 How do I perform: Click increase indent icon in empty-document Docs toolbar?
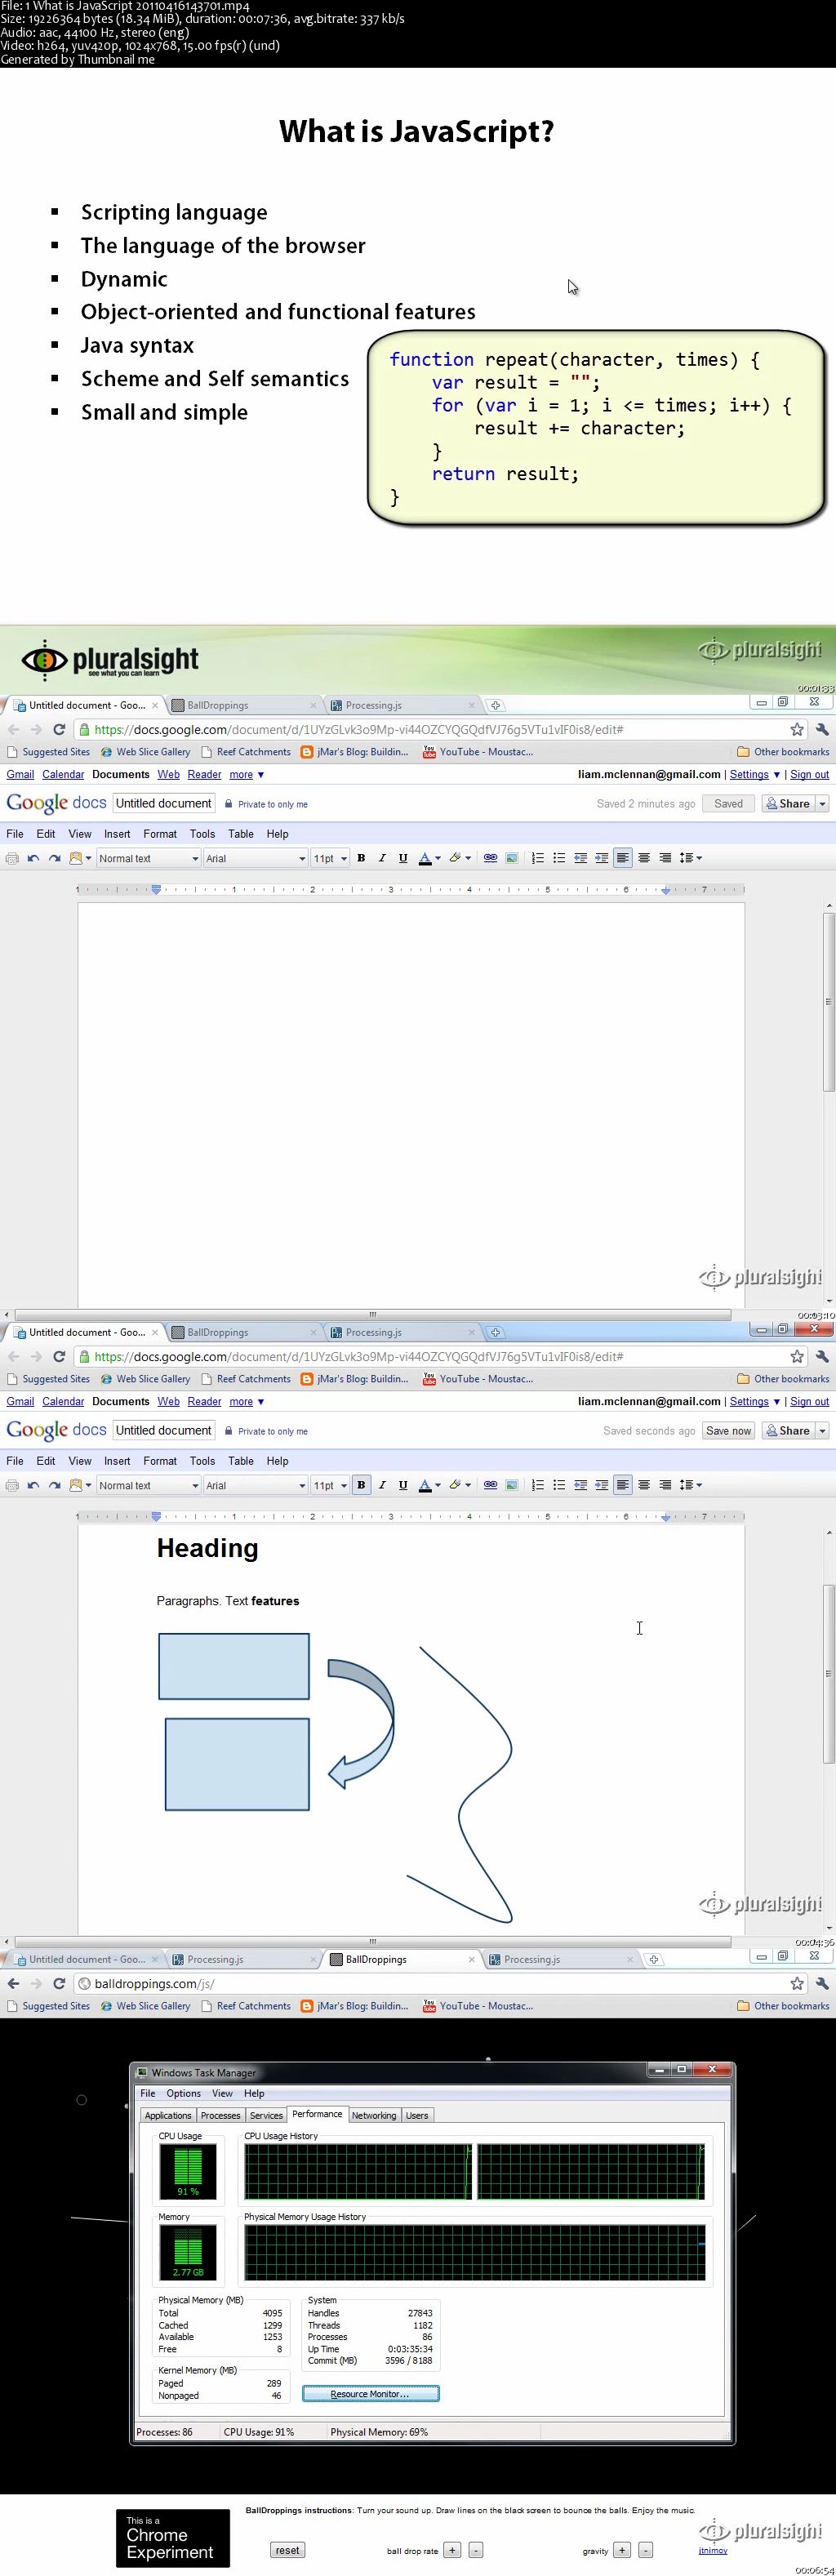[x=601, y=858]
